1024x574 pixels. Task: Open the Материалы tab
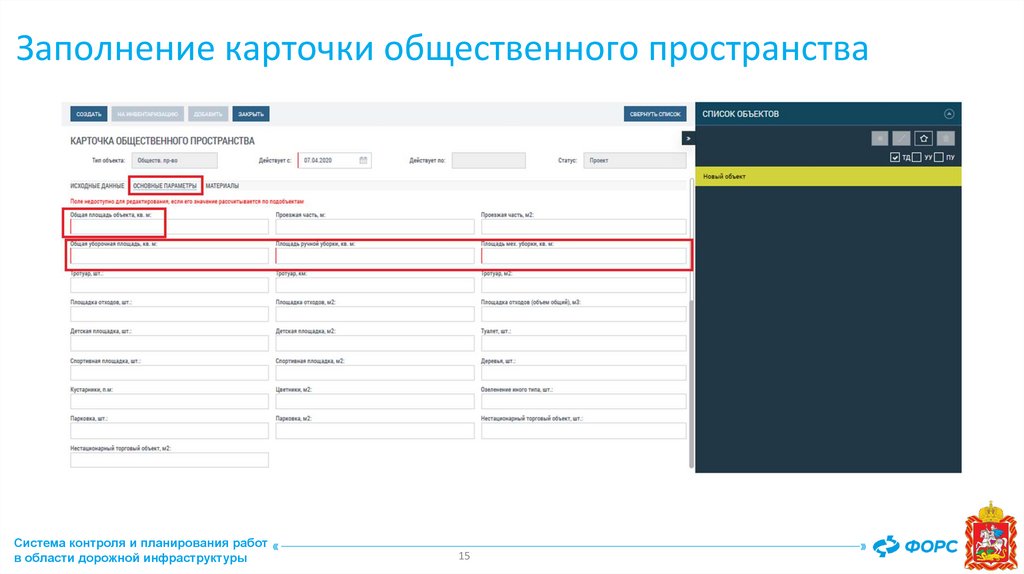222,186
